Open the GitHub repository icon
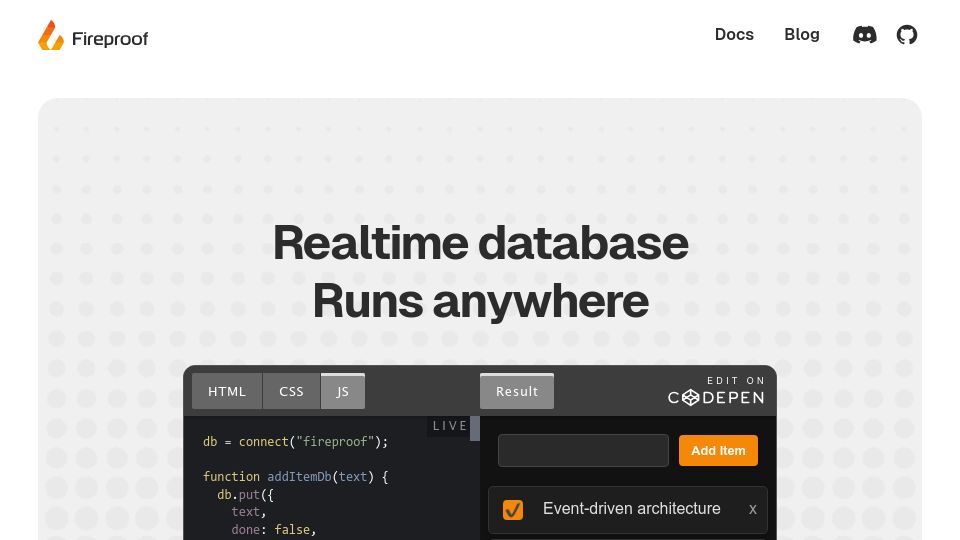 tap(907, 35)
